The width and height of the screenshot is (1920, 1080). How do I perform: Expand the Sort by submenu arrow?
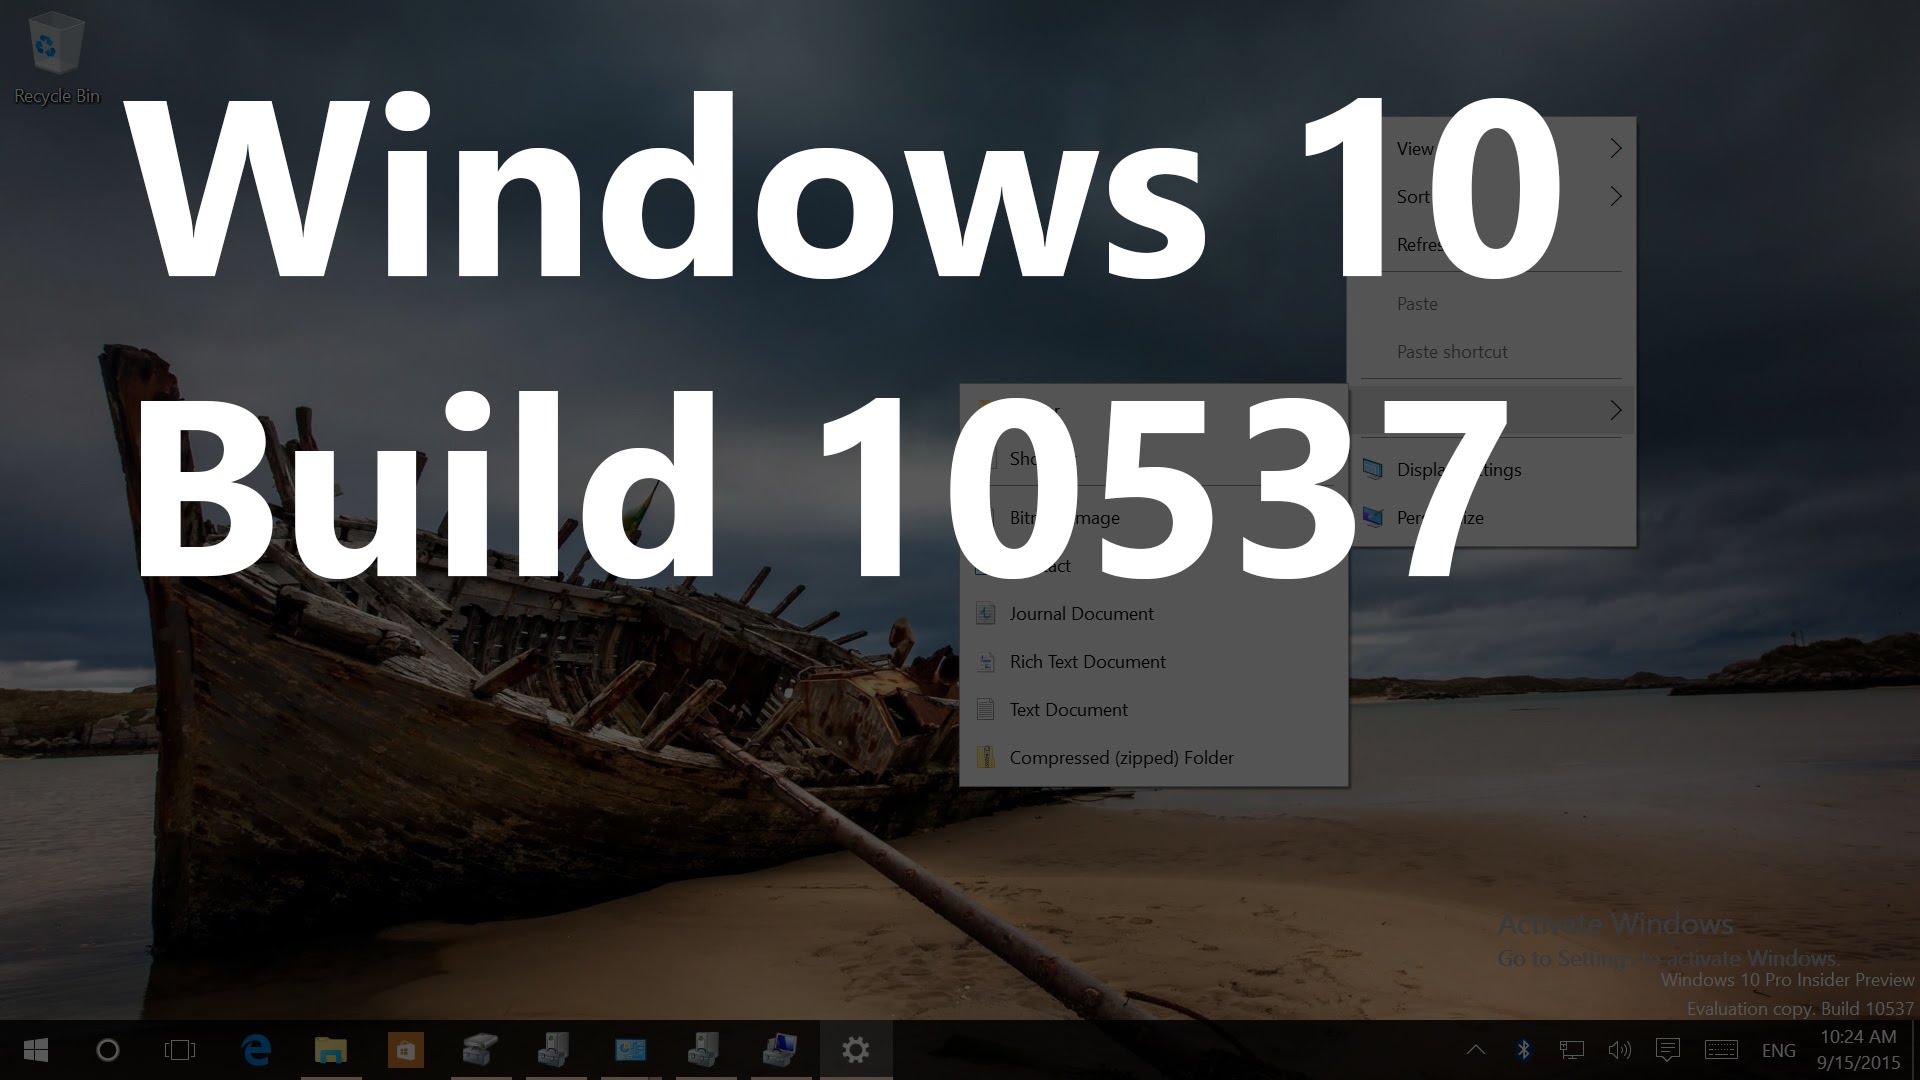click(x=1615, y=196)
